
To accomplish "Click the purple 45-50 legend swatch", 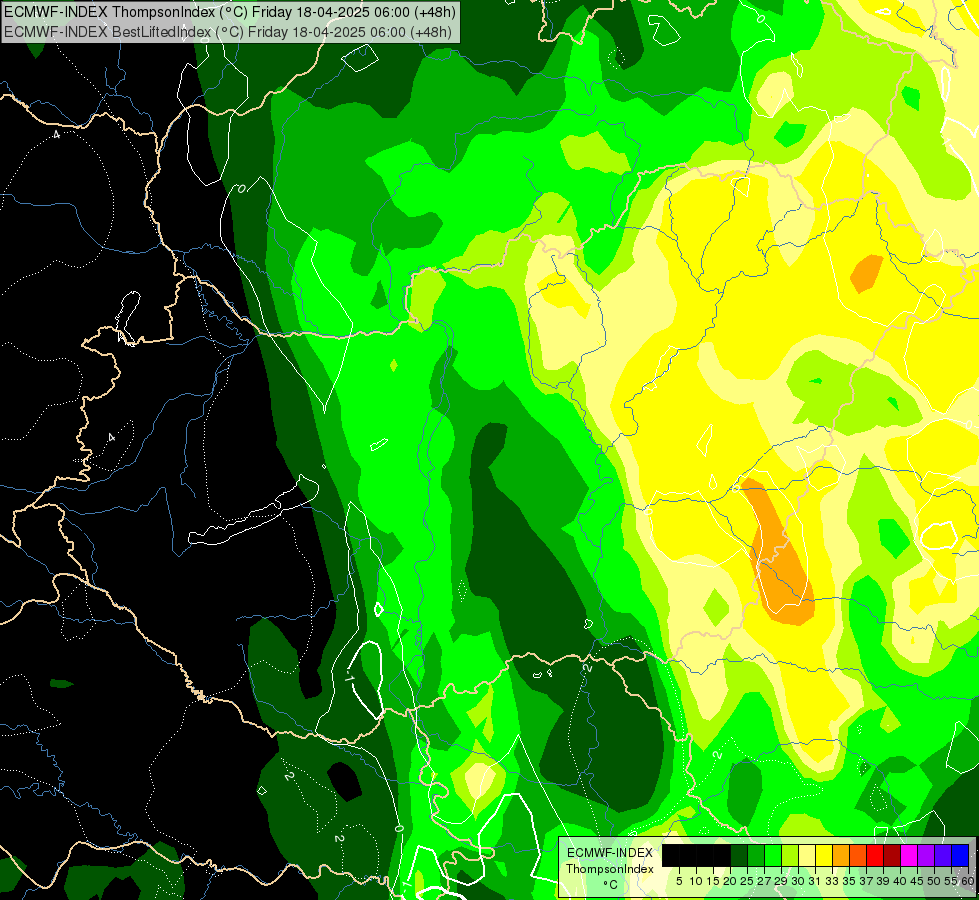I will (926, 855).
